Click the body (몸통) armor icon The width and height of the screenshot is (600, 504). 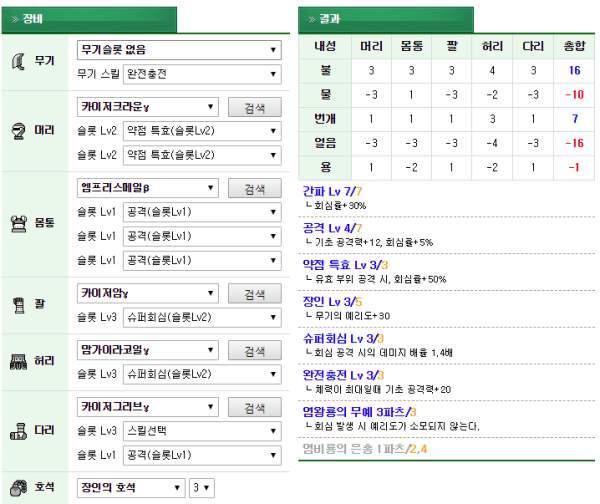[x=18, y=223]
